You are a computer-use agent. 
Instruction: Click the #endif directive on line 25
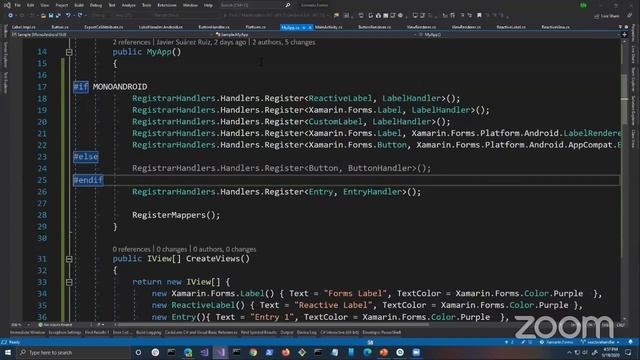[88, 180]
